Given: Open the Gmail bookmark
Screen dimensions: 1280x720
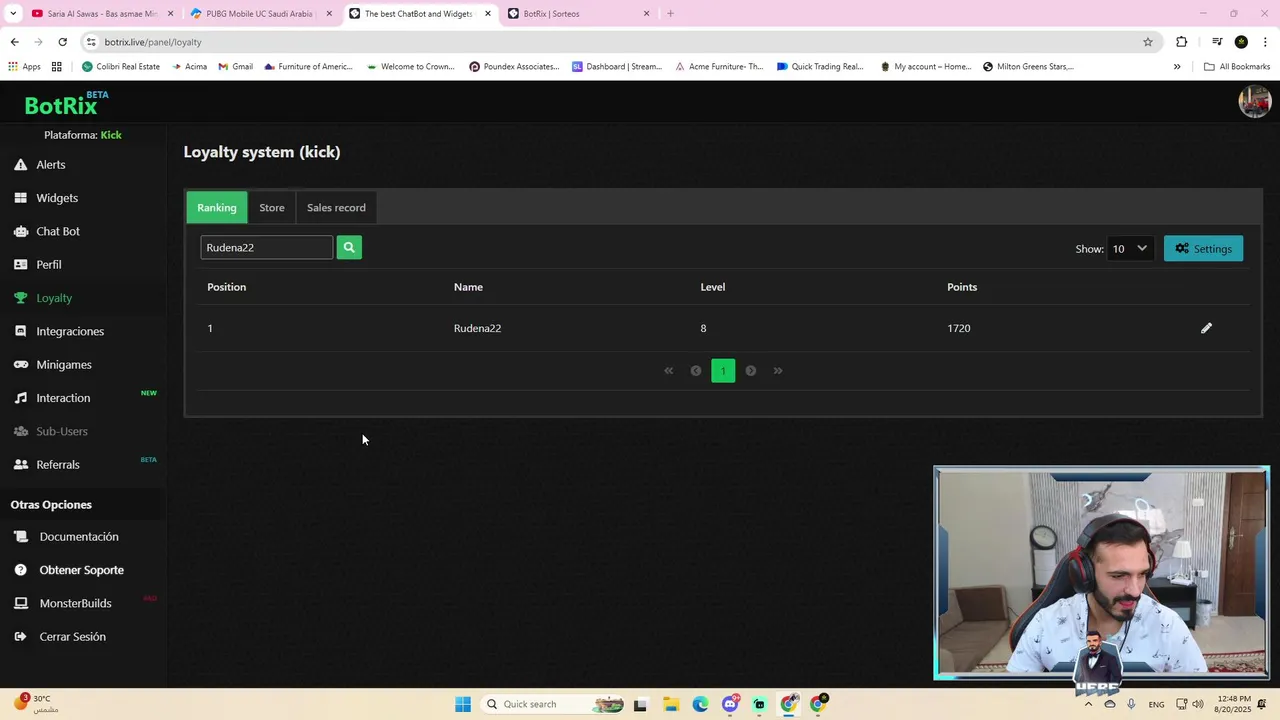Looking at the screenshot, I should 236,67.
